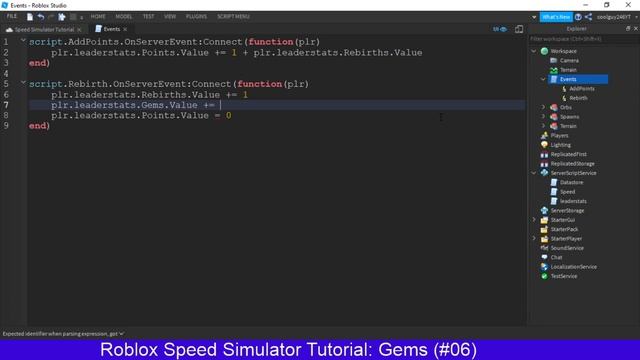
Task: Expand the StarterPlayer node
Action: coord(534,239)
